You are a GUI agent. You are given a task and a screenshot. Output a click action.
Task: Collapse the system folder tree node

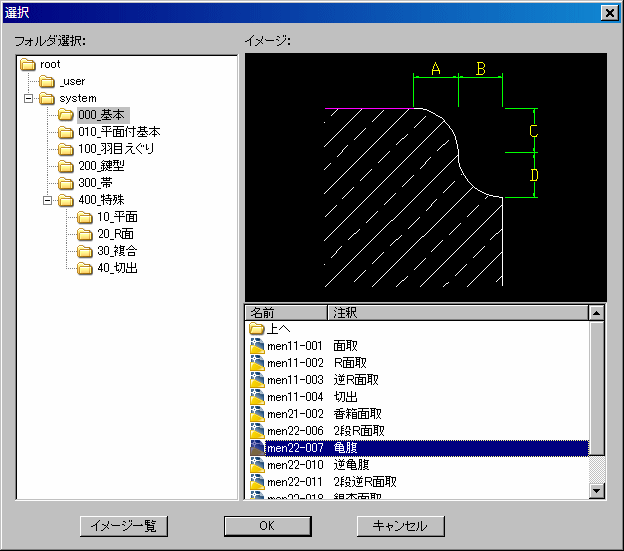pos(28,98)
